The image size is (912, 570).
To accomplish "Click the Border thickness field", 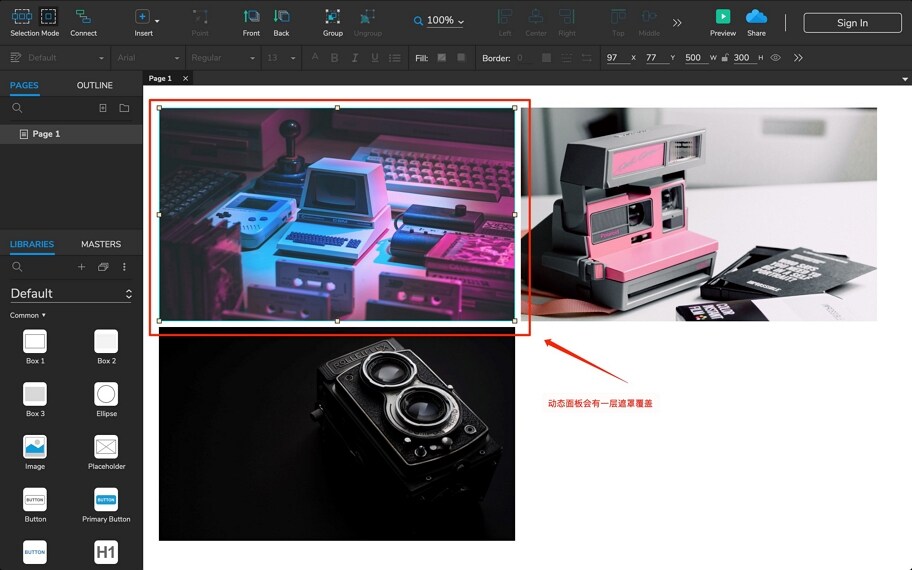I will click(523, 58).
